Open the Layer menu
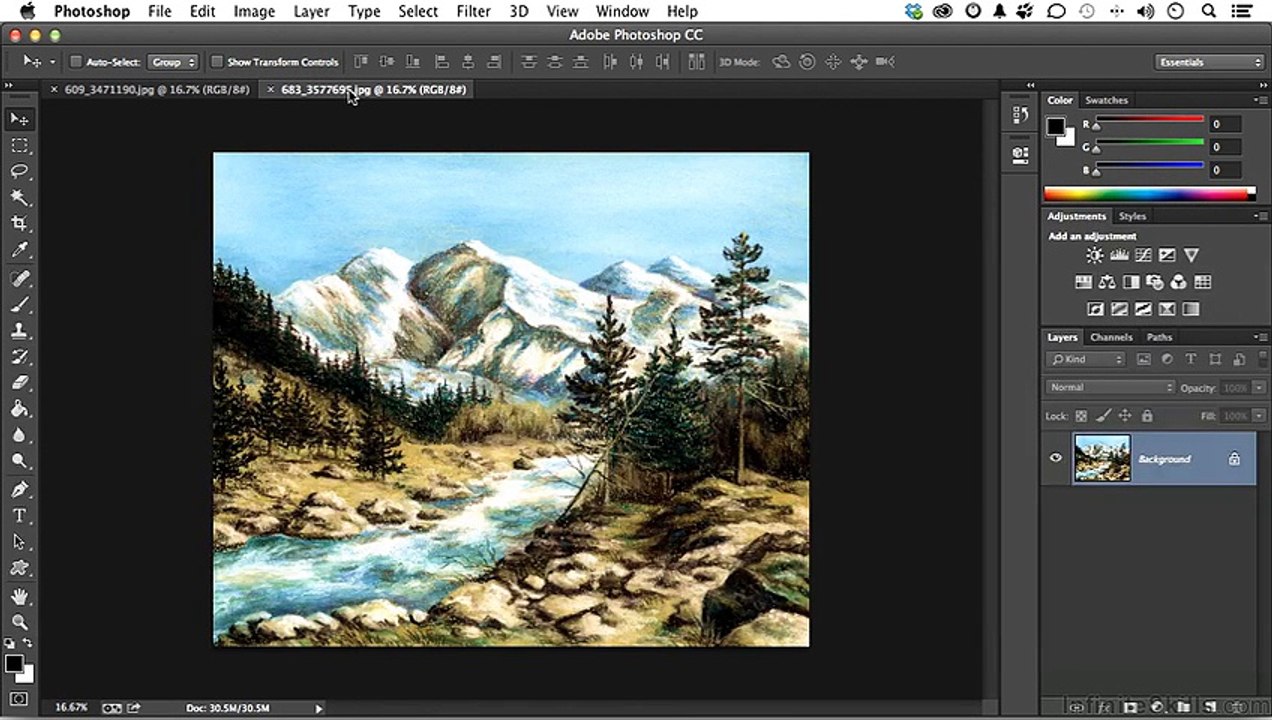 312,11
